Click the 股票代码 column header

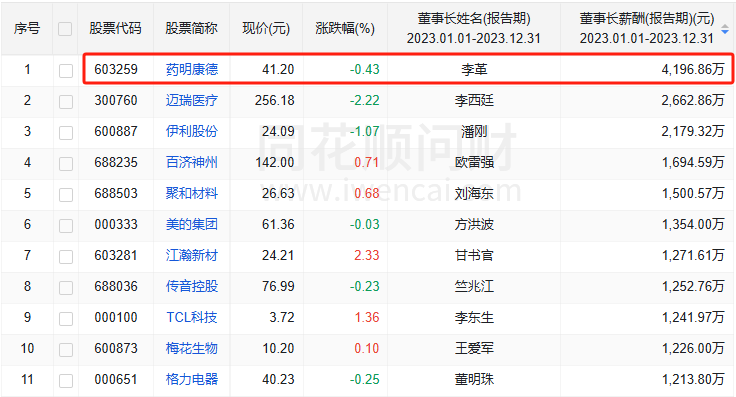pos(115,29)
